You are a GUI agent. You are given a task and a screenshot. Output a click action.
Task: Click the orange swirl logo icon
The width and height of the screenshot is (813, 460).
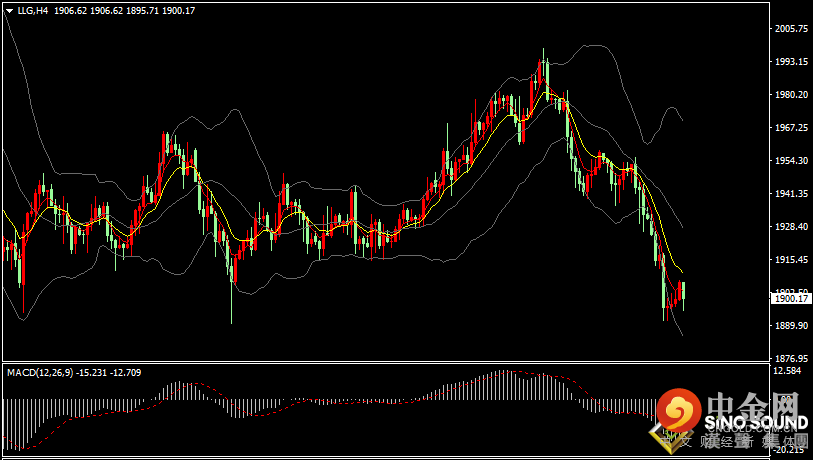click(x=680, y=411)
